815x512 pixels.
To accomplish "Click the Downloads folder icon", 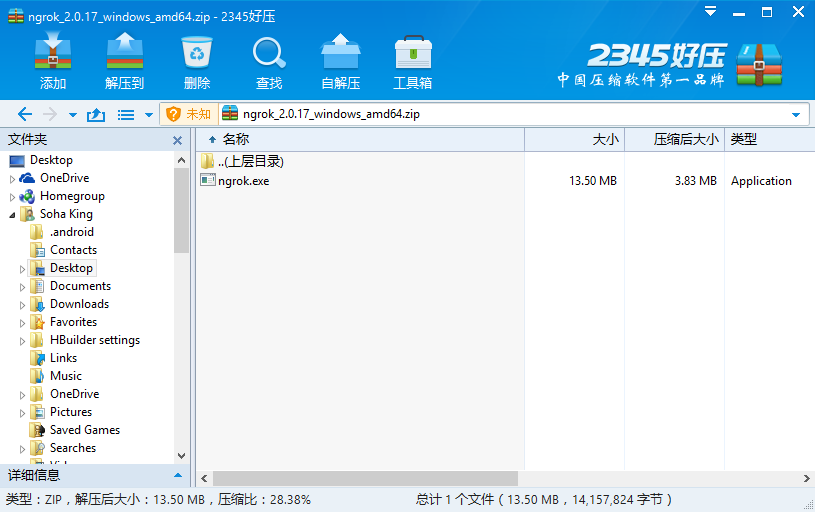I will (37, 304).
